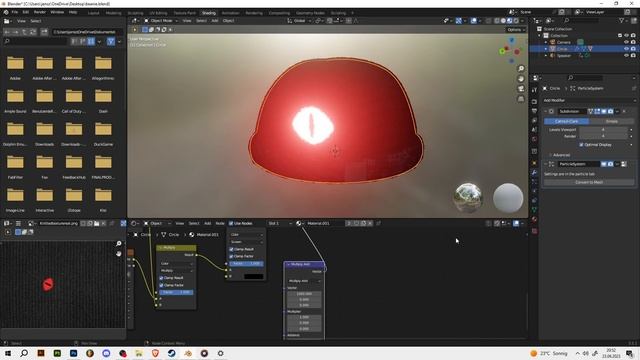Click the file browser filter funnel icon
The height and width of the screenshot is (360, 640).
click(110, 41)
